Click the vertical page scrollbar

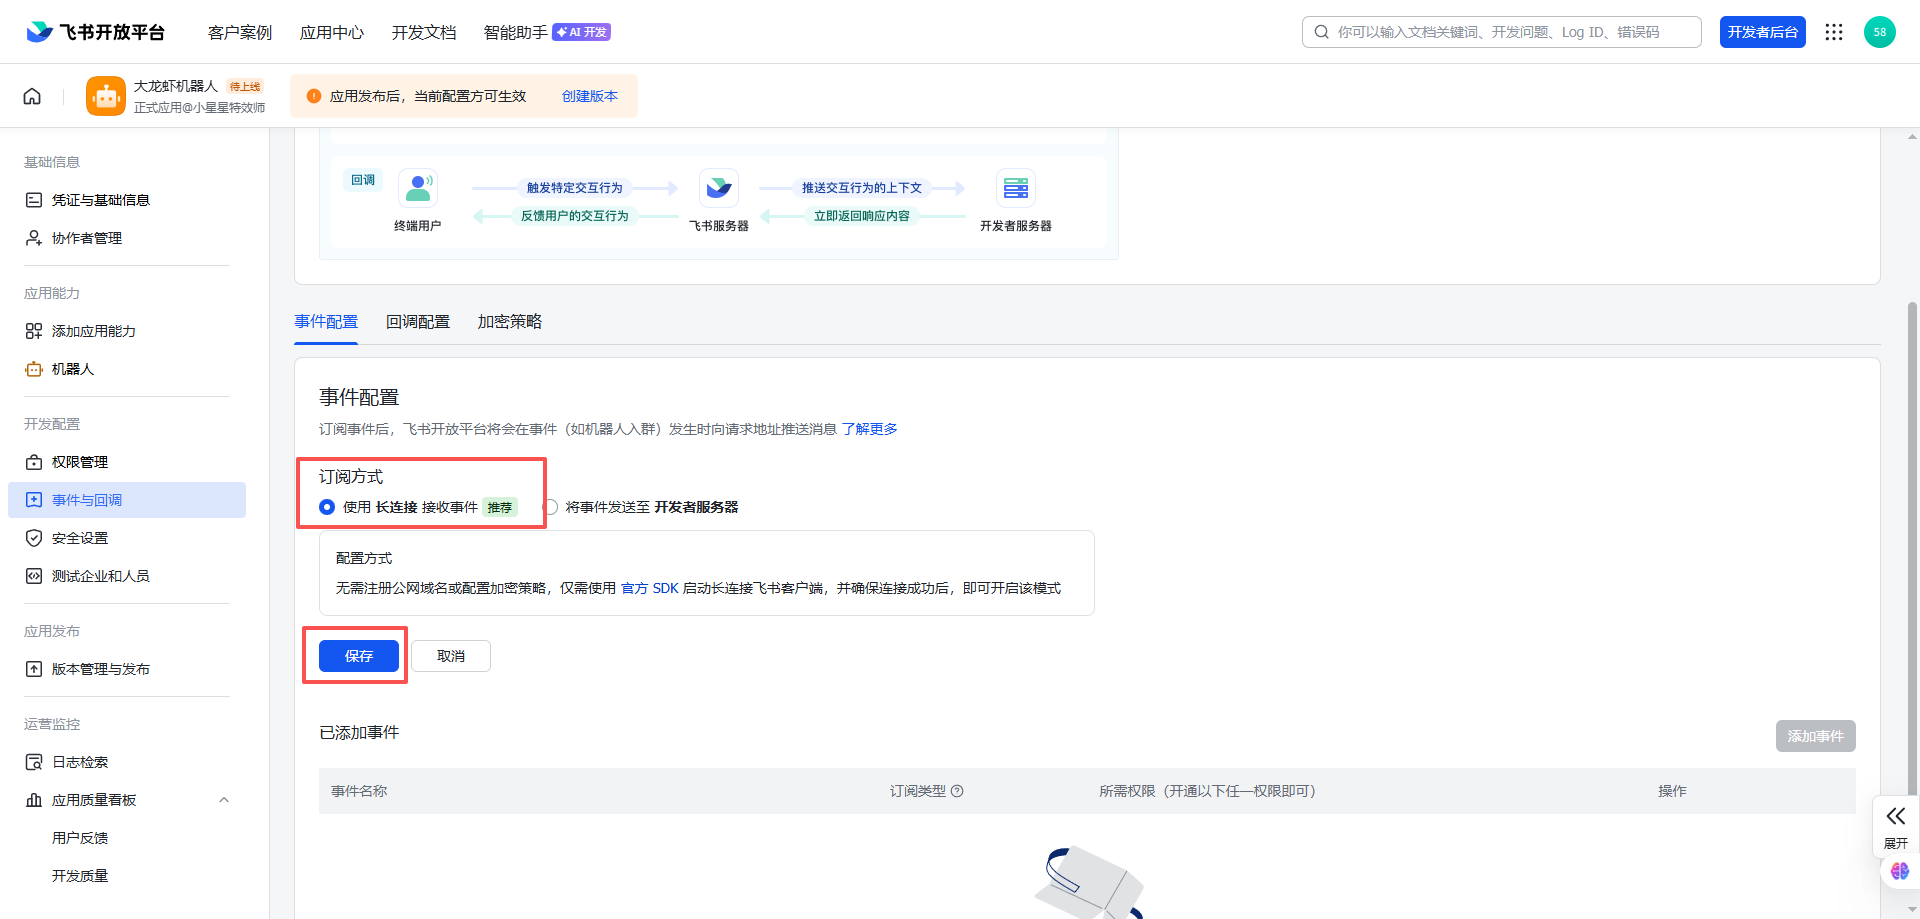click(x=1912, y=500)
